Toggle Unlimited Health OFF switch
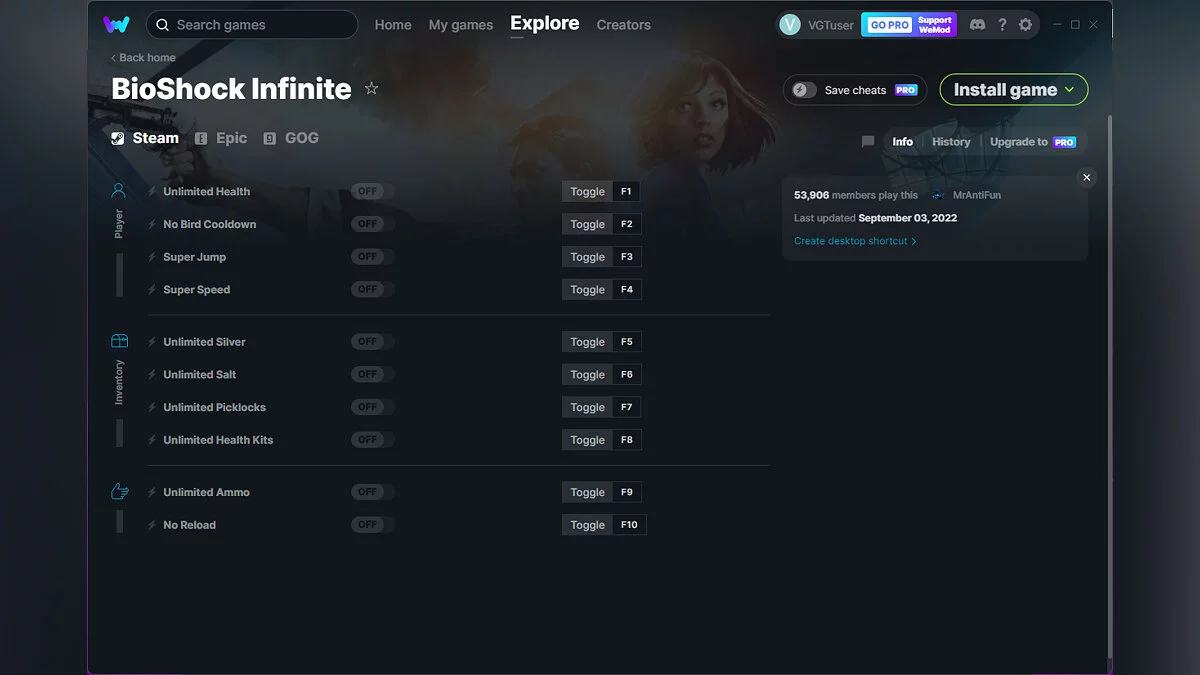1200x675 pixels. click(372, 191)
